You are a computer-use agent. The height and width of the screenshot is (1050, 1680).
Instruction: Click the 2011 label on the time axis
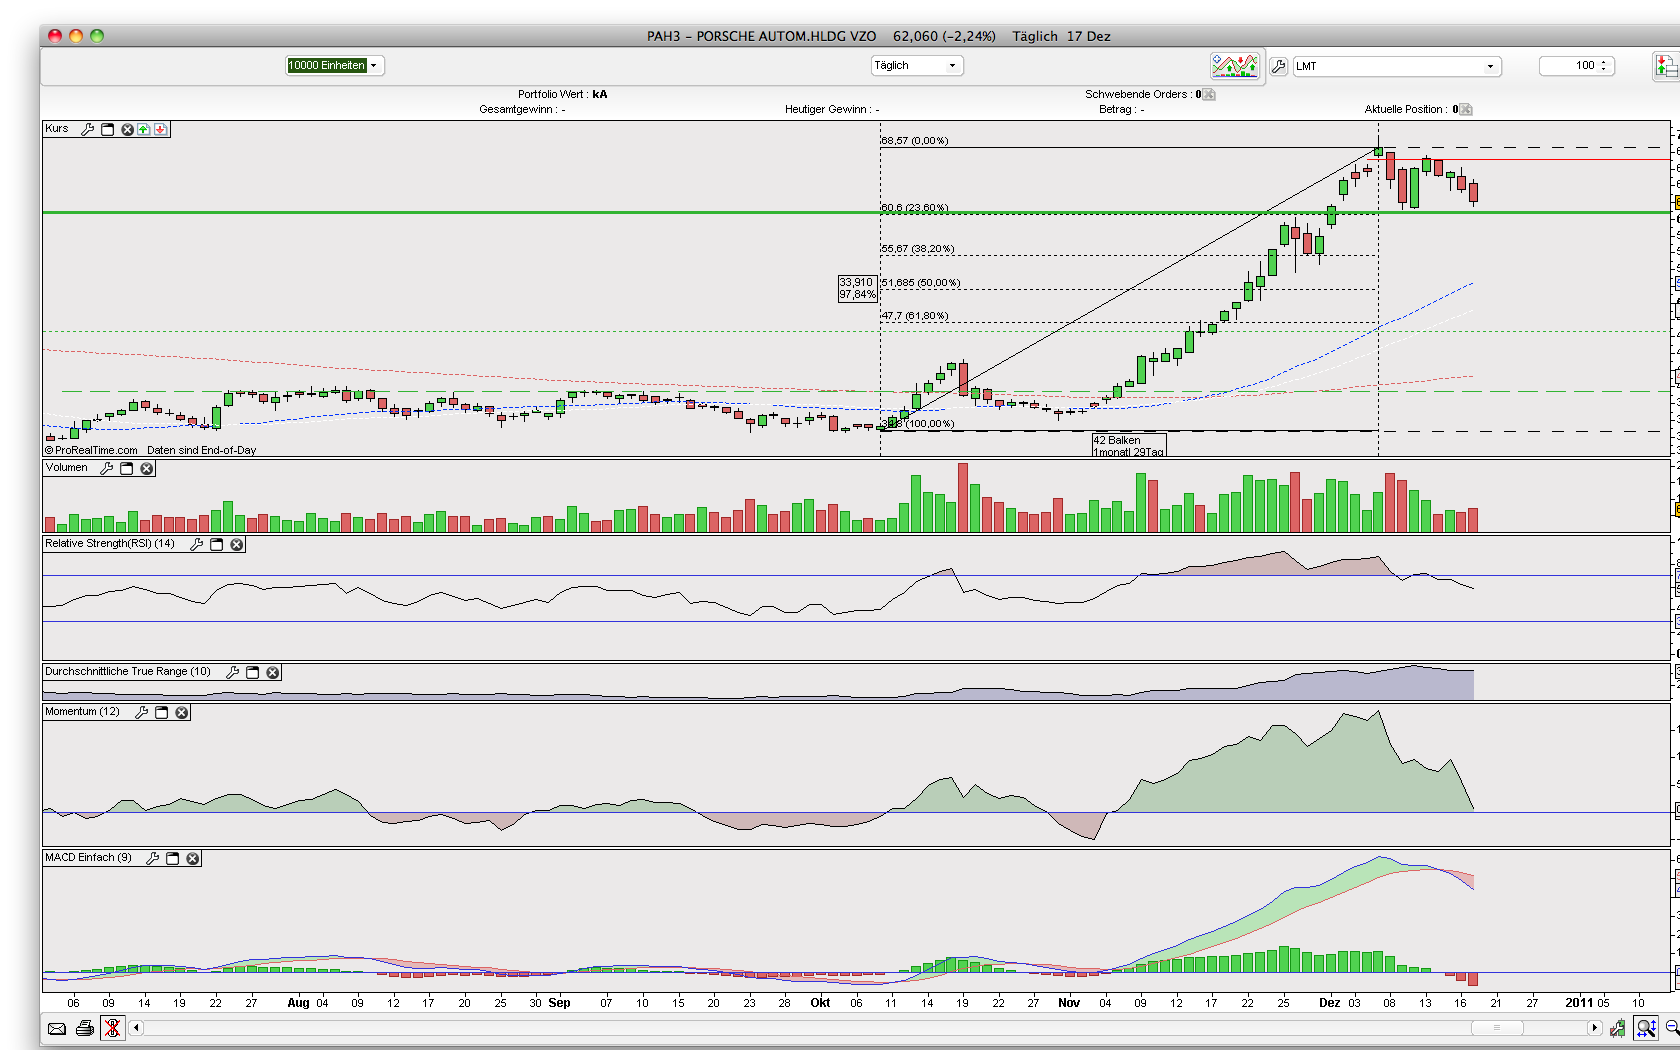tap(1579, 1003)
